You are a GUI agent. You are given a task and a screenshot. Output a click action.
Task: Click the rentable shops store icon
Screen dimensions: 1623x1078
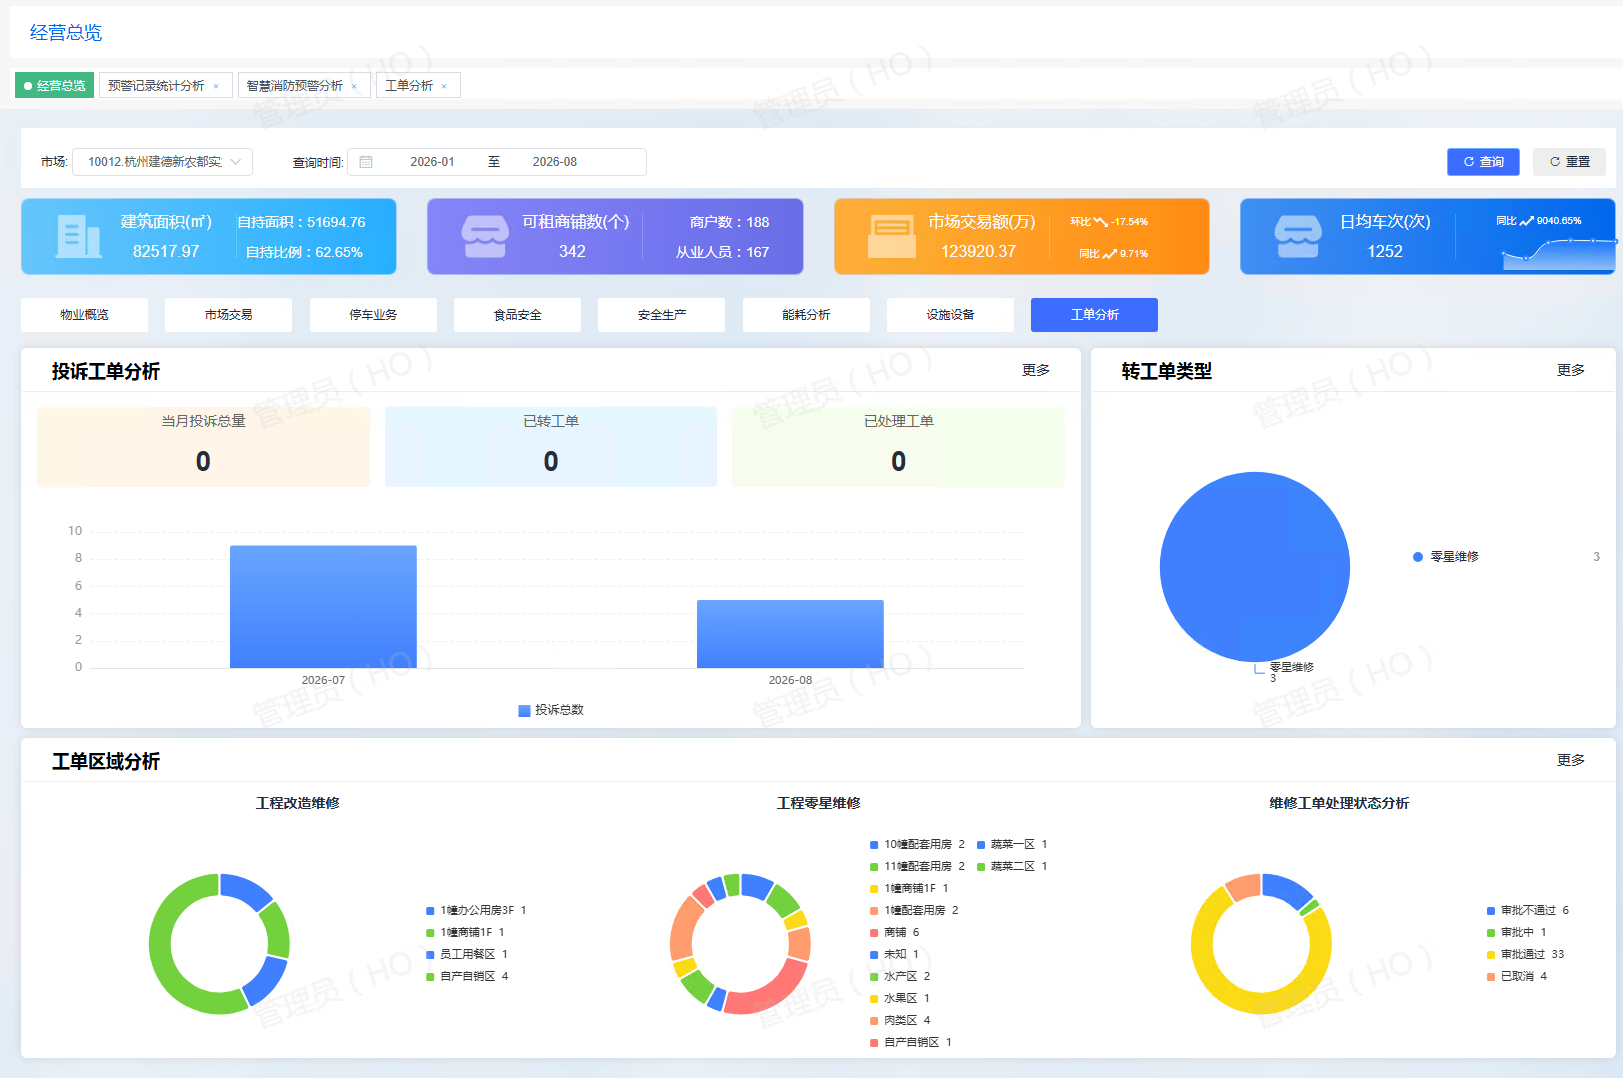[485, 237]
